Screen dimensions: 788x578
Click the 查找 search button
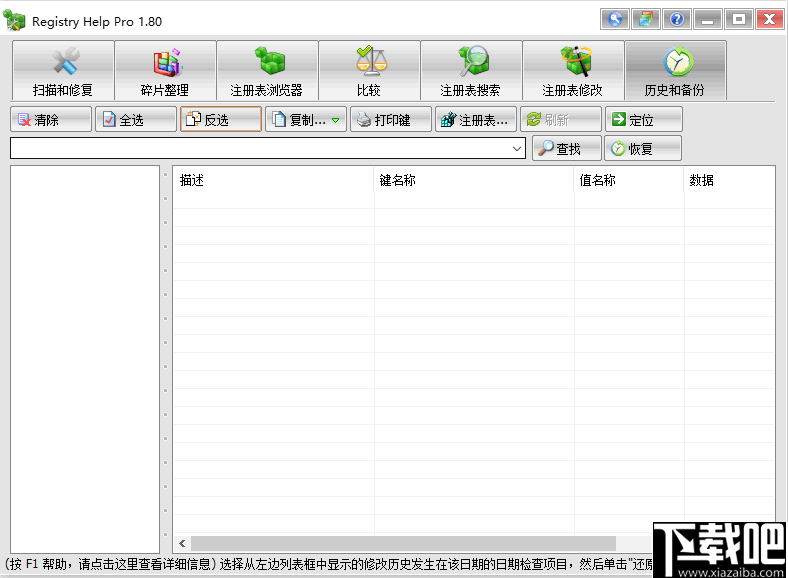coord(567,148)
